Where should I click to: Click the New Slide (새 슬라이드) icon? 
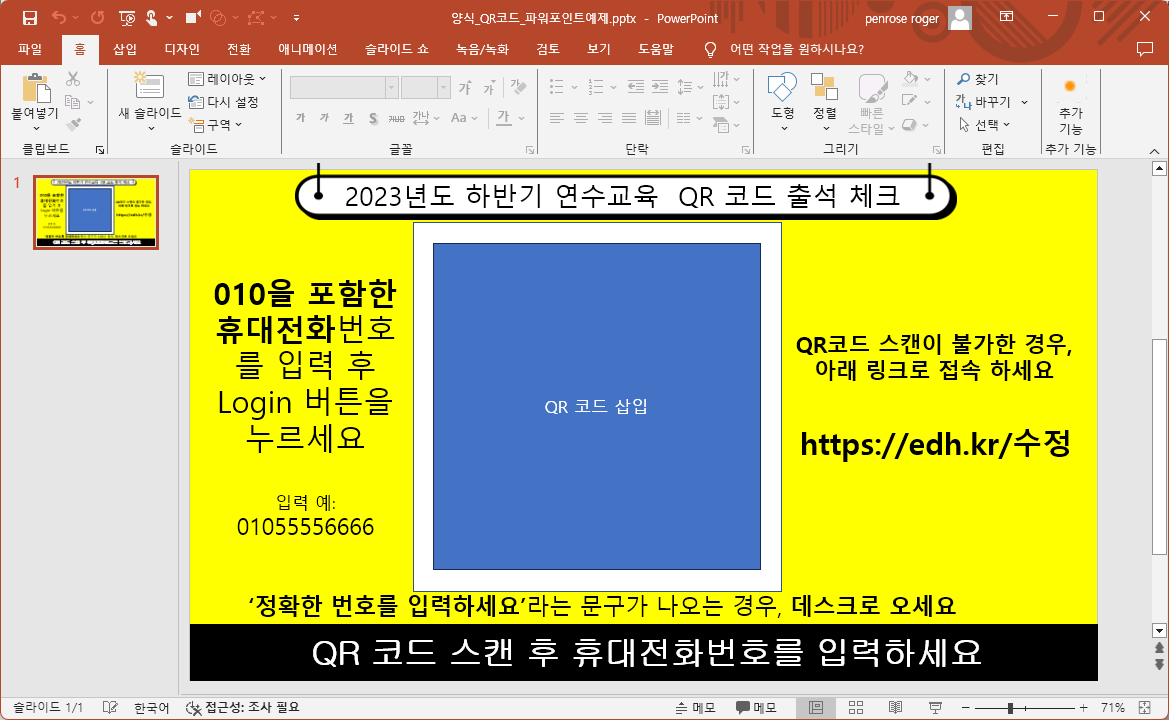coord(149,88)
